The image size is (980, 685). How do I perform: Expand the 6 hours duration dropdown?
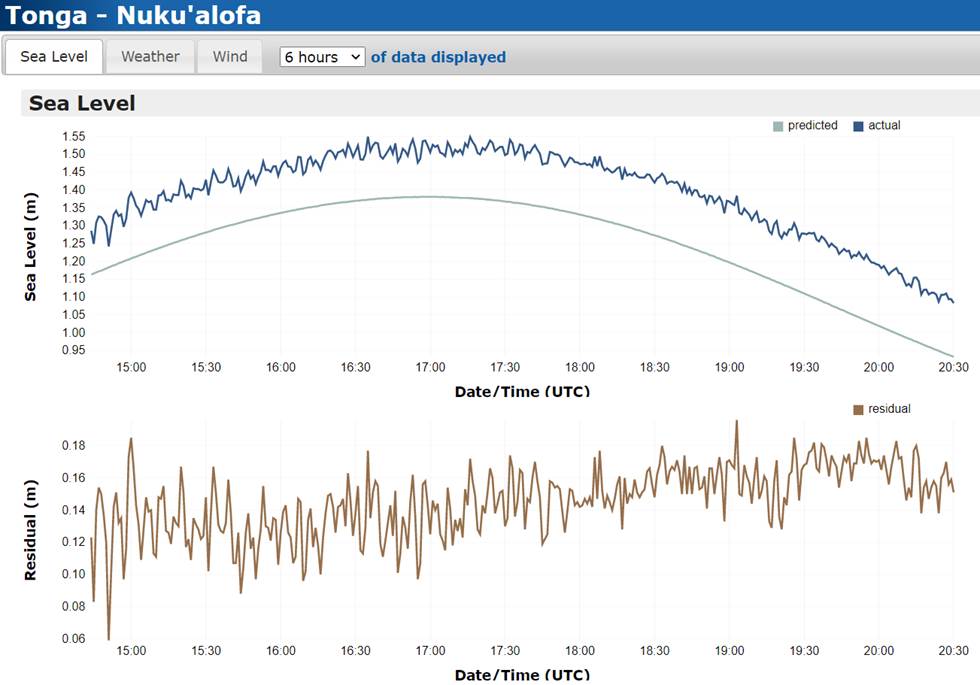(323, 57)
